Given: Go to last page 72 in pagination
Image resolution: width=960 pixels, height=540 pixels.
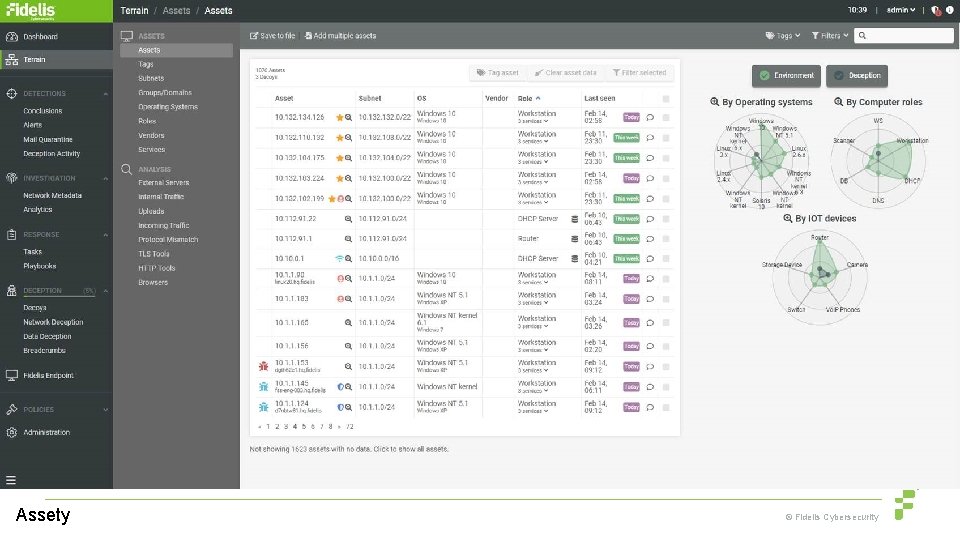Looking at the screenshot, I should 350,427.
